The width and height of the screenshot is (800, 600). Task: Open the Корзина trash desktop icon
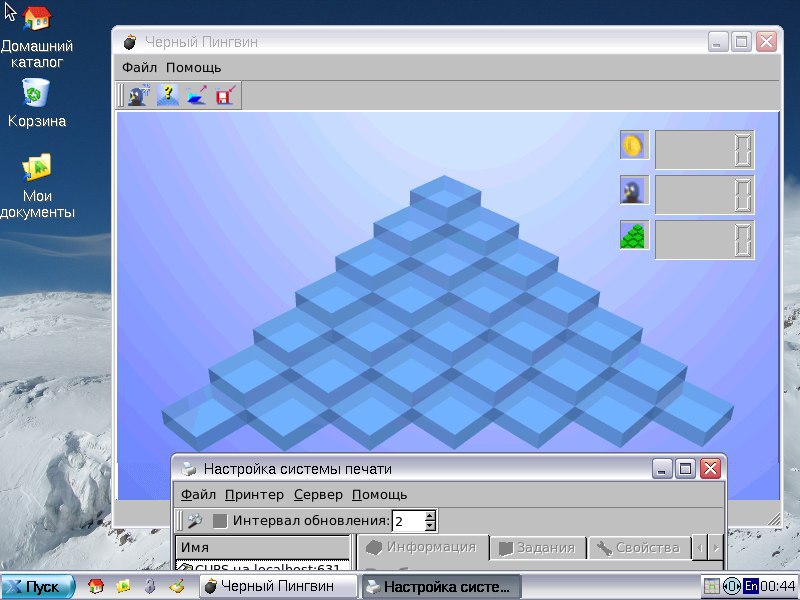[37, 102]
